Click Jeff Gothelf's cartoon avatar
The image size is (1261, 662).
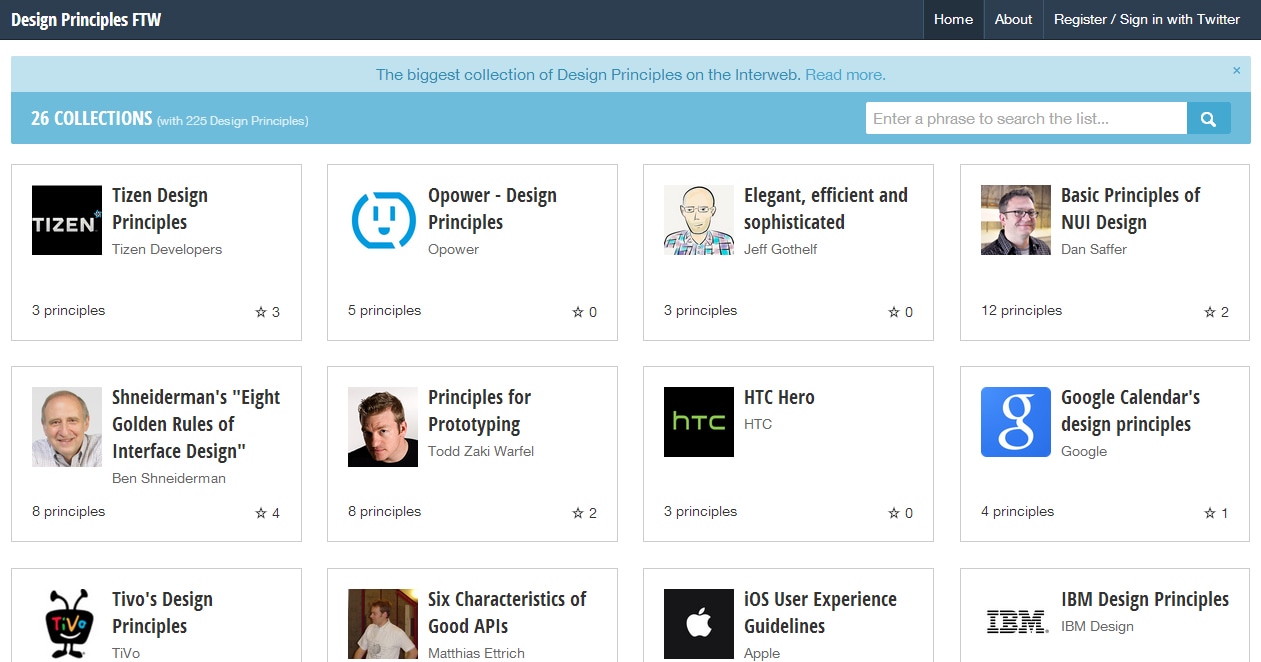click(x=699, y=220)
